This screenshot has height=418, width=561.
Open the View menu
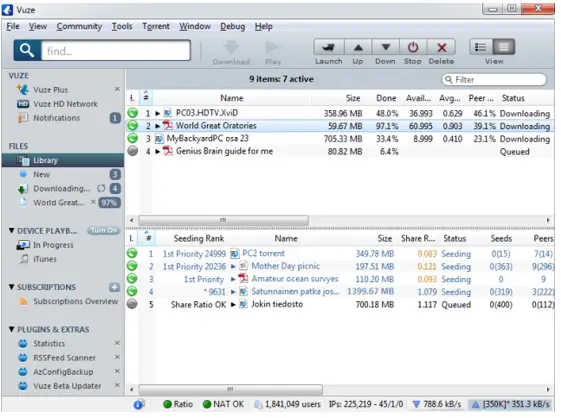coord(38,26)
